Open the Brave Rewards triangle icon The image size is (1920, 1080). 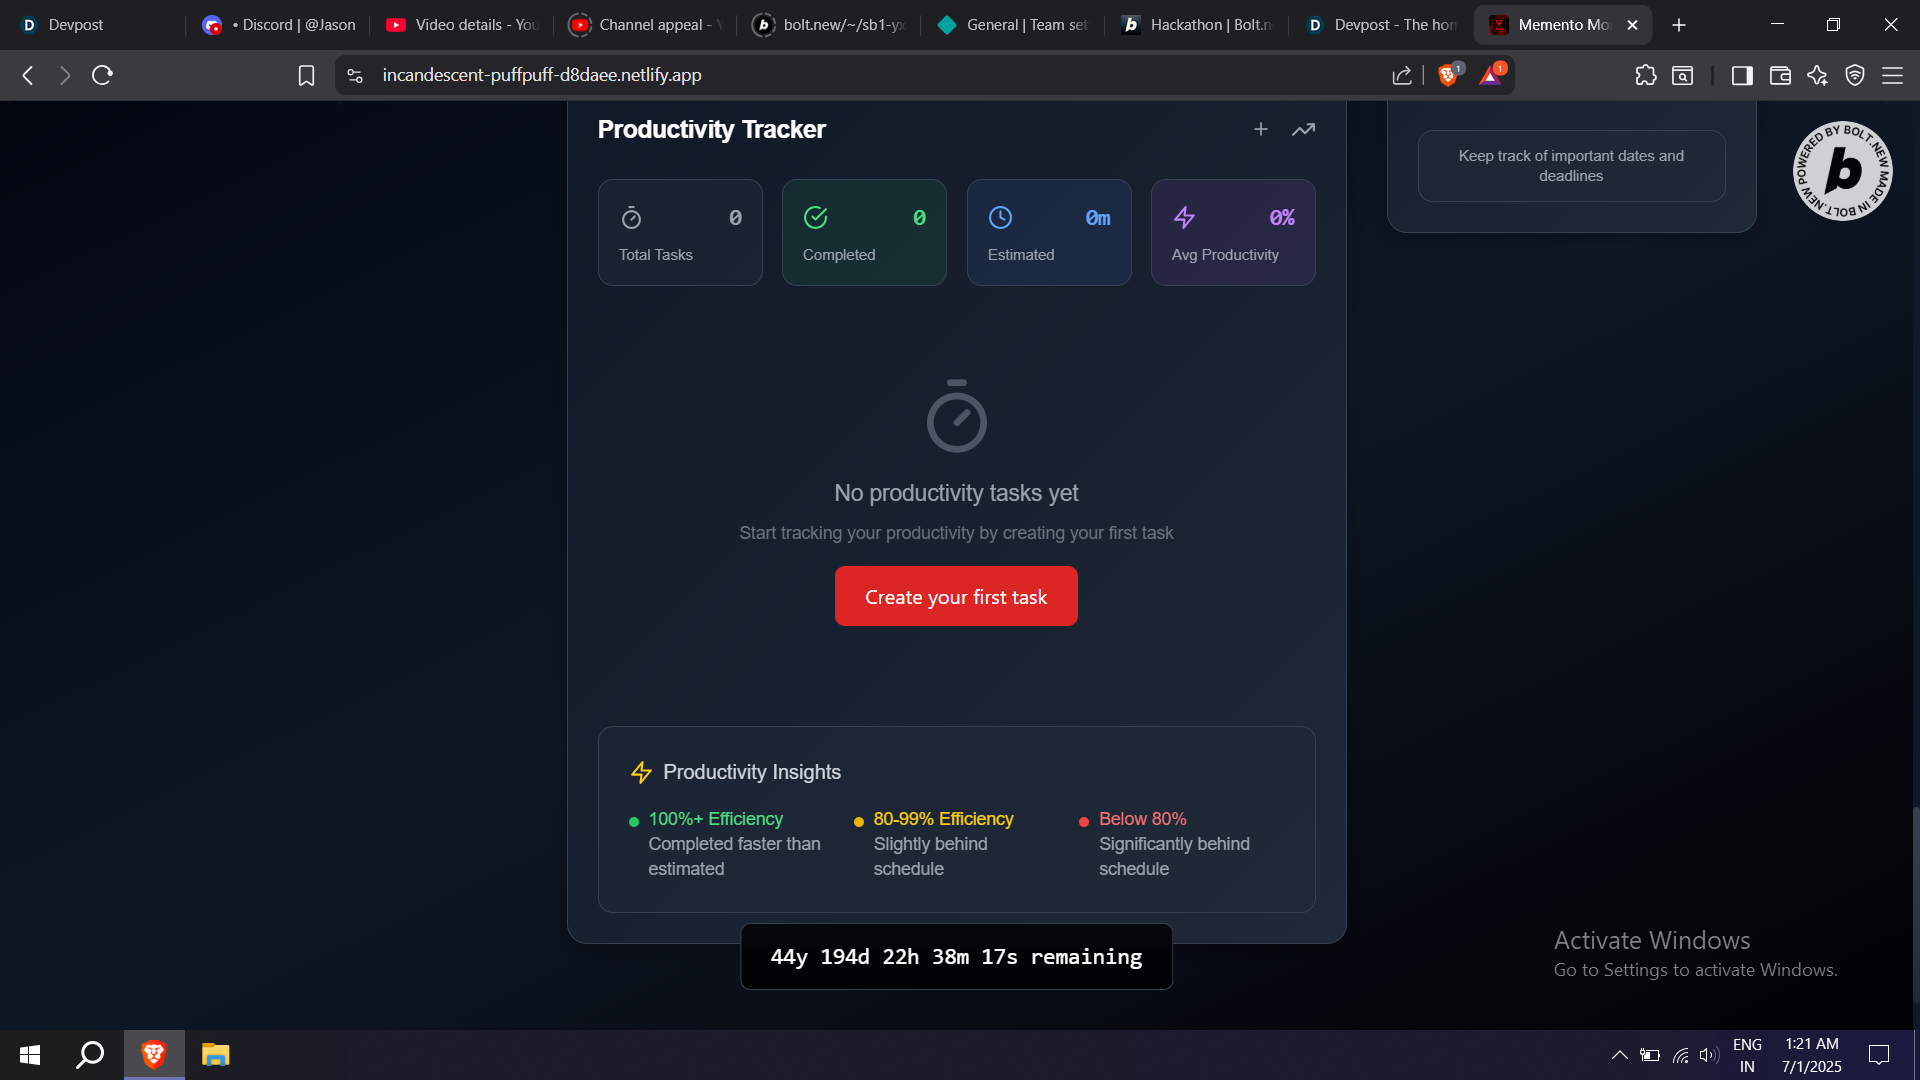point(1490,75)
